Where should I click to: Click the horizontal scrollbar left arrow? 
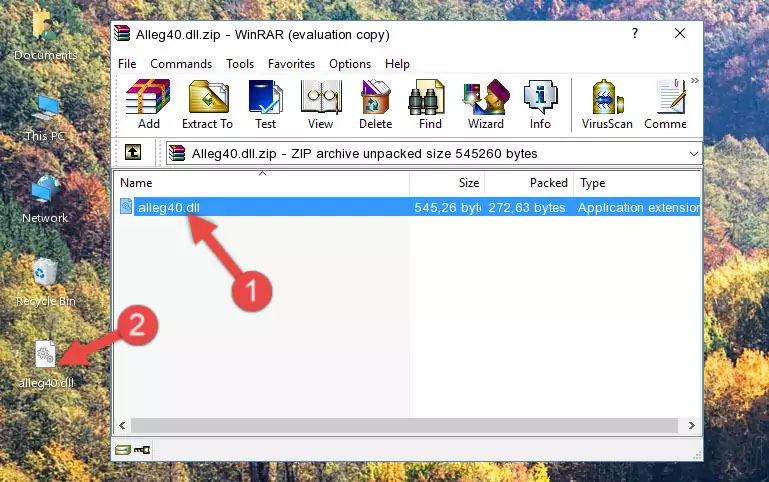(x=123, y=425)
